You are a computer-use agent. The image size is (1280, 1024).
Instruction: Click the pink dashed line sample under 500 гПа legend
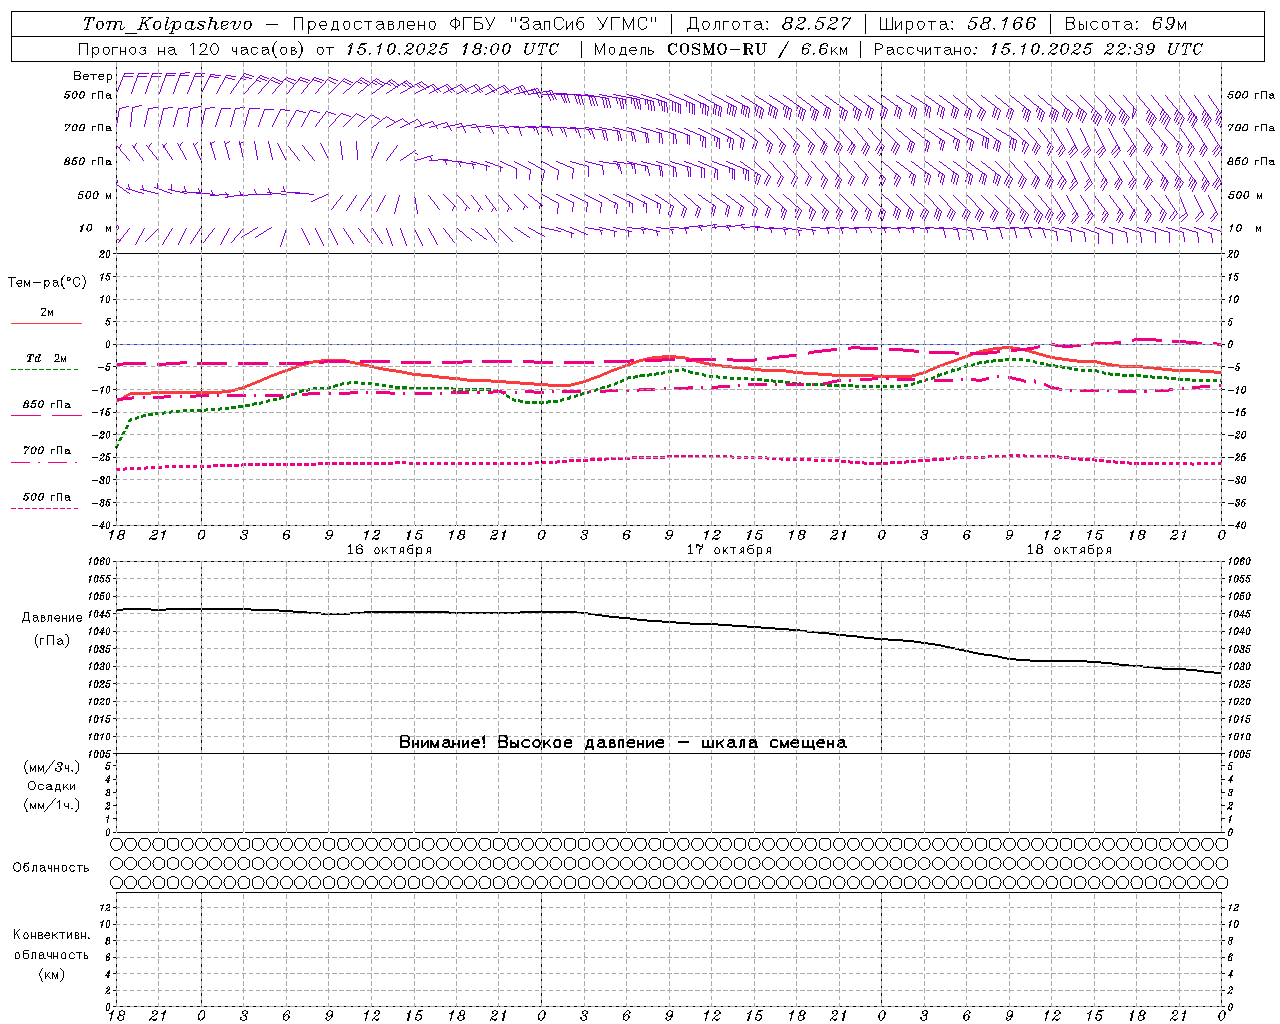coord(46,508)
